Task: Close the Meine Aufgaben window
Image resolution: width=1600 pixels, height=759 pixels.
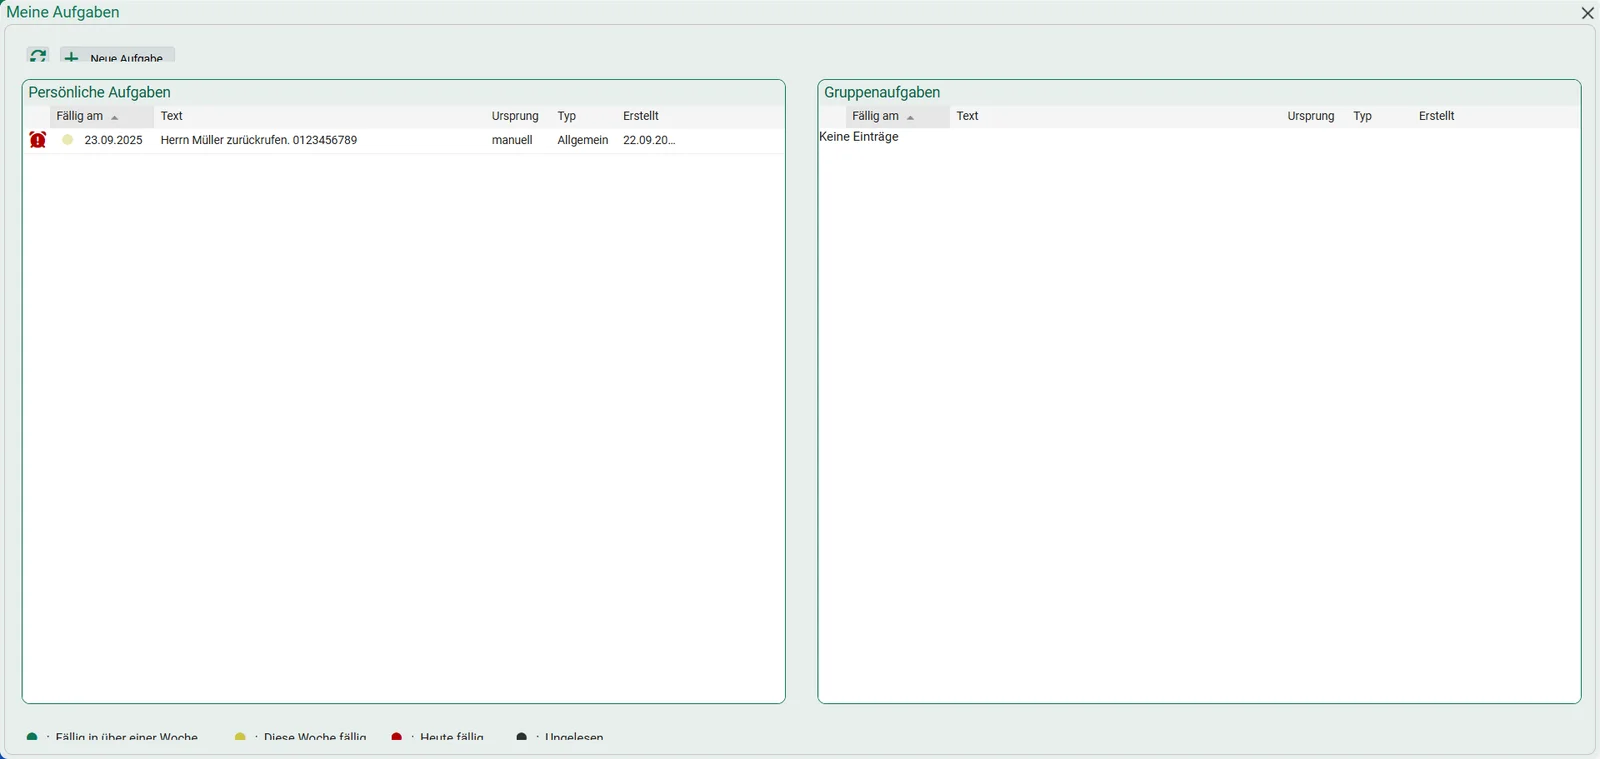Action: click(1587, 13)
